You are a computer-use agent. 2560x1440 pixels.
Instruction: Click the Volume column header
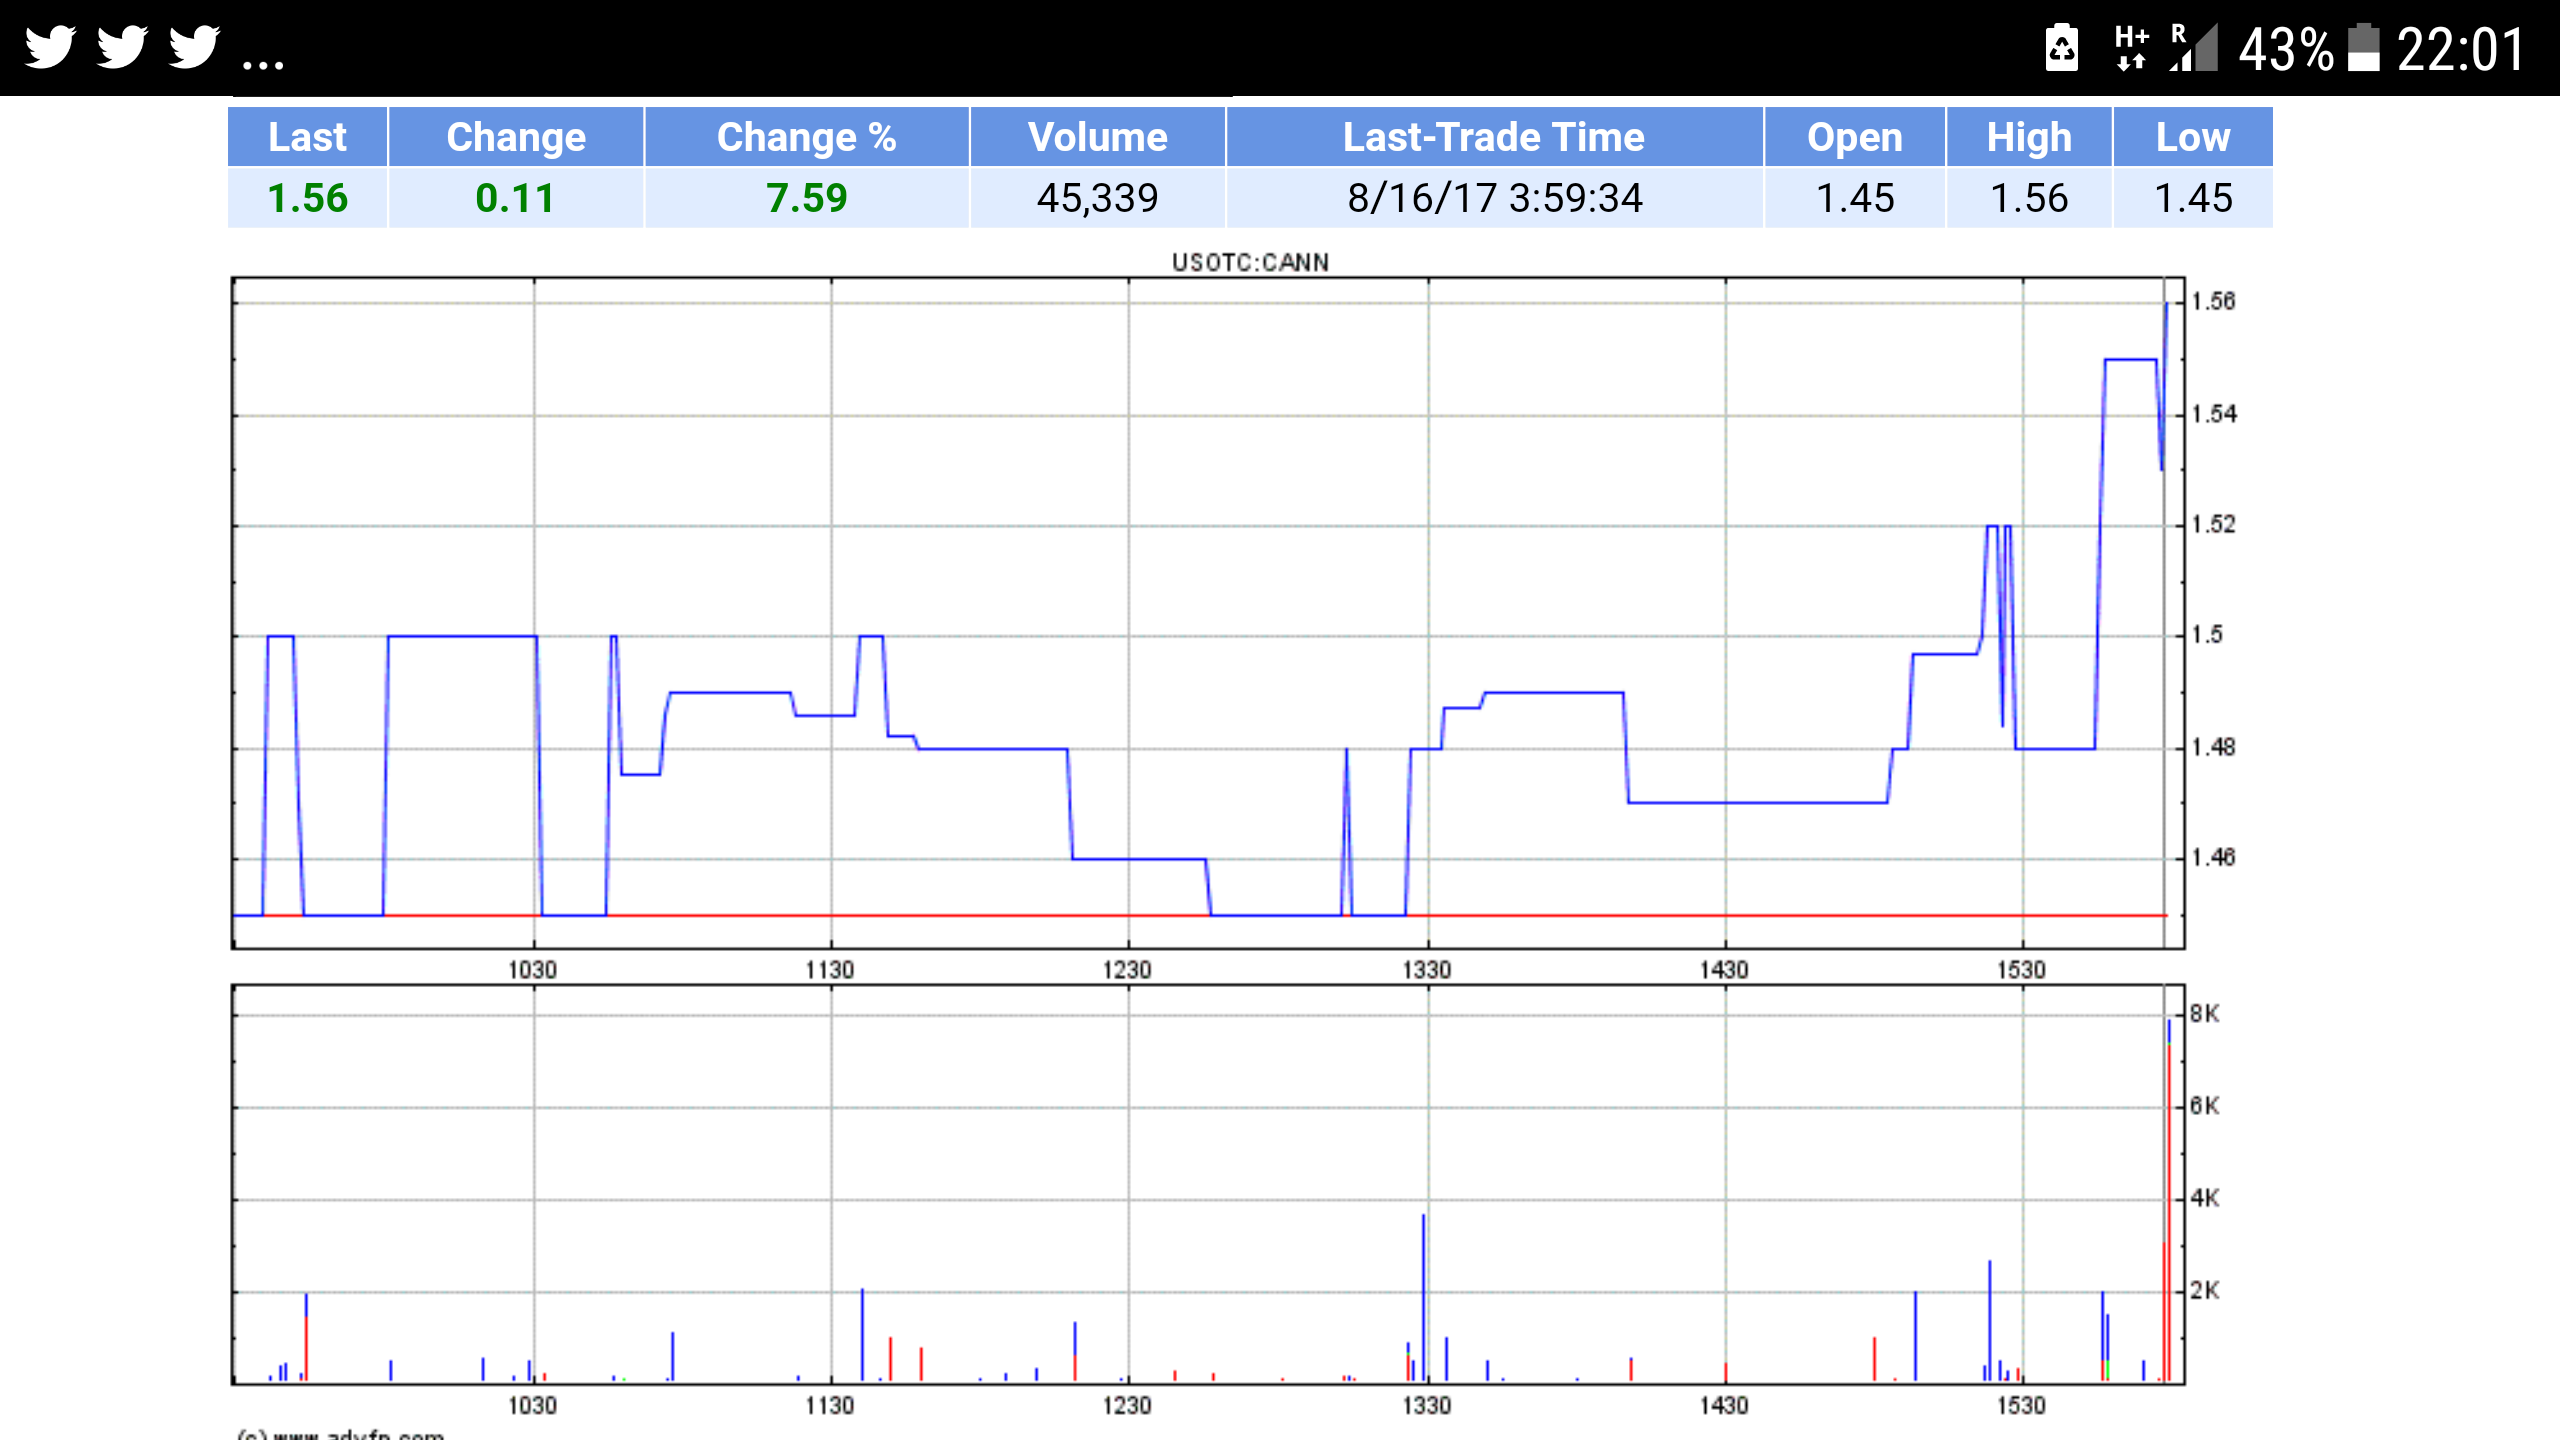point(1097,137)
